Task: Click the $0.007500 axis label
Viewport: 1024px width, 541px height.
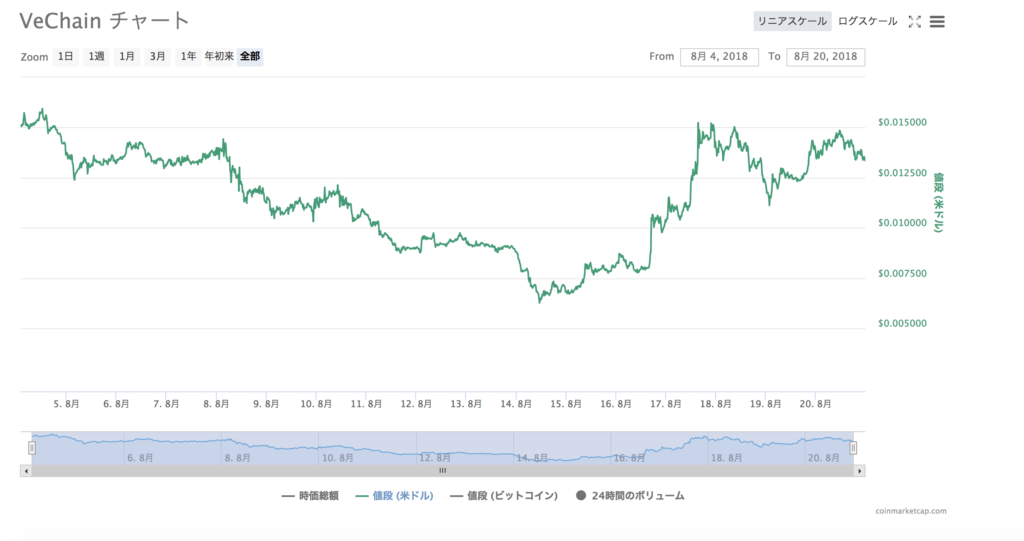Action: coord(902,273)
